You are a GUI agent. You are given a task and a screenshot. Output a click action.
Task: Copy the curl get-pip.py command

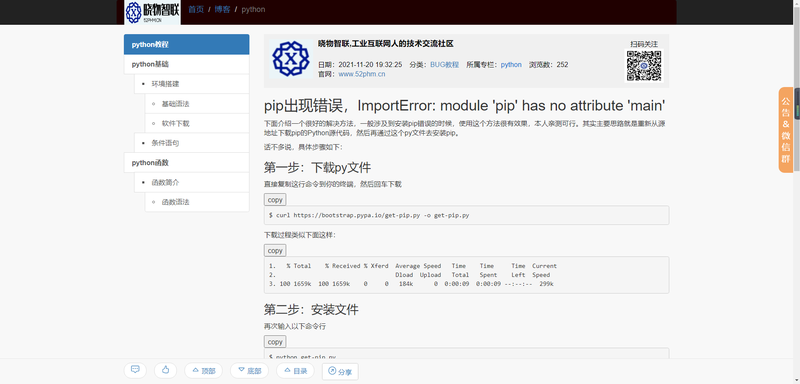[x=275, y=199]
